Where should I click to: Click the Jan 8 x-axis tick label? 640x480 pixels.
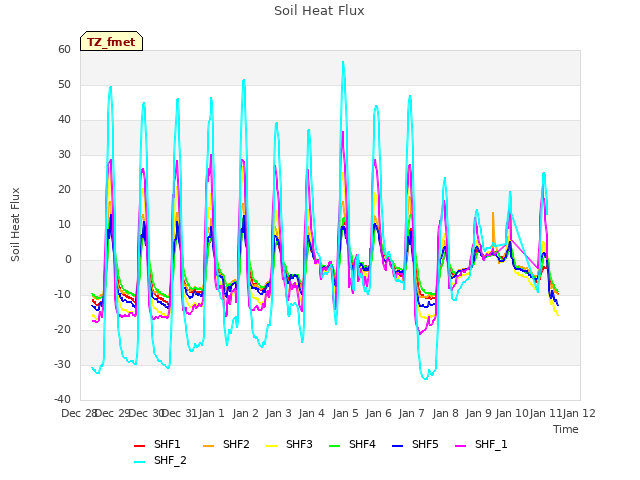tap(445, 413)
